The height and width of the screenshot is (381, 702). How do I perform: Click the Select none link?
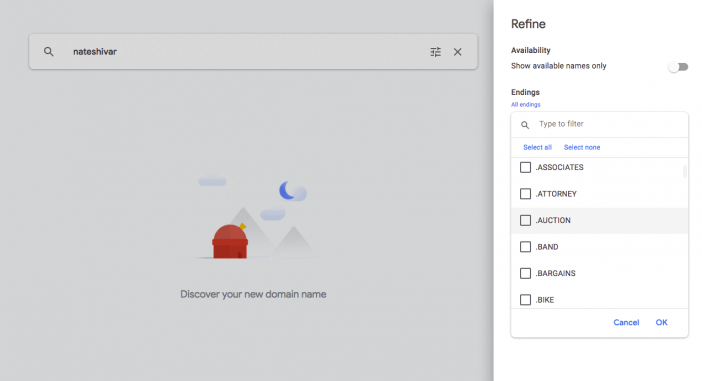point(582,147)
